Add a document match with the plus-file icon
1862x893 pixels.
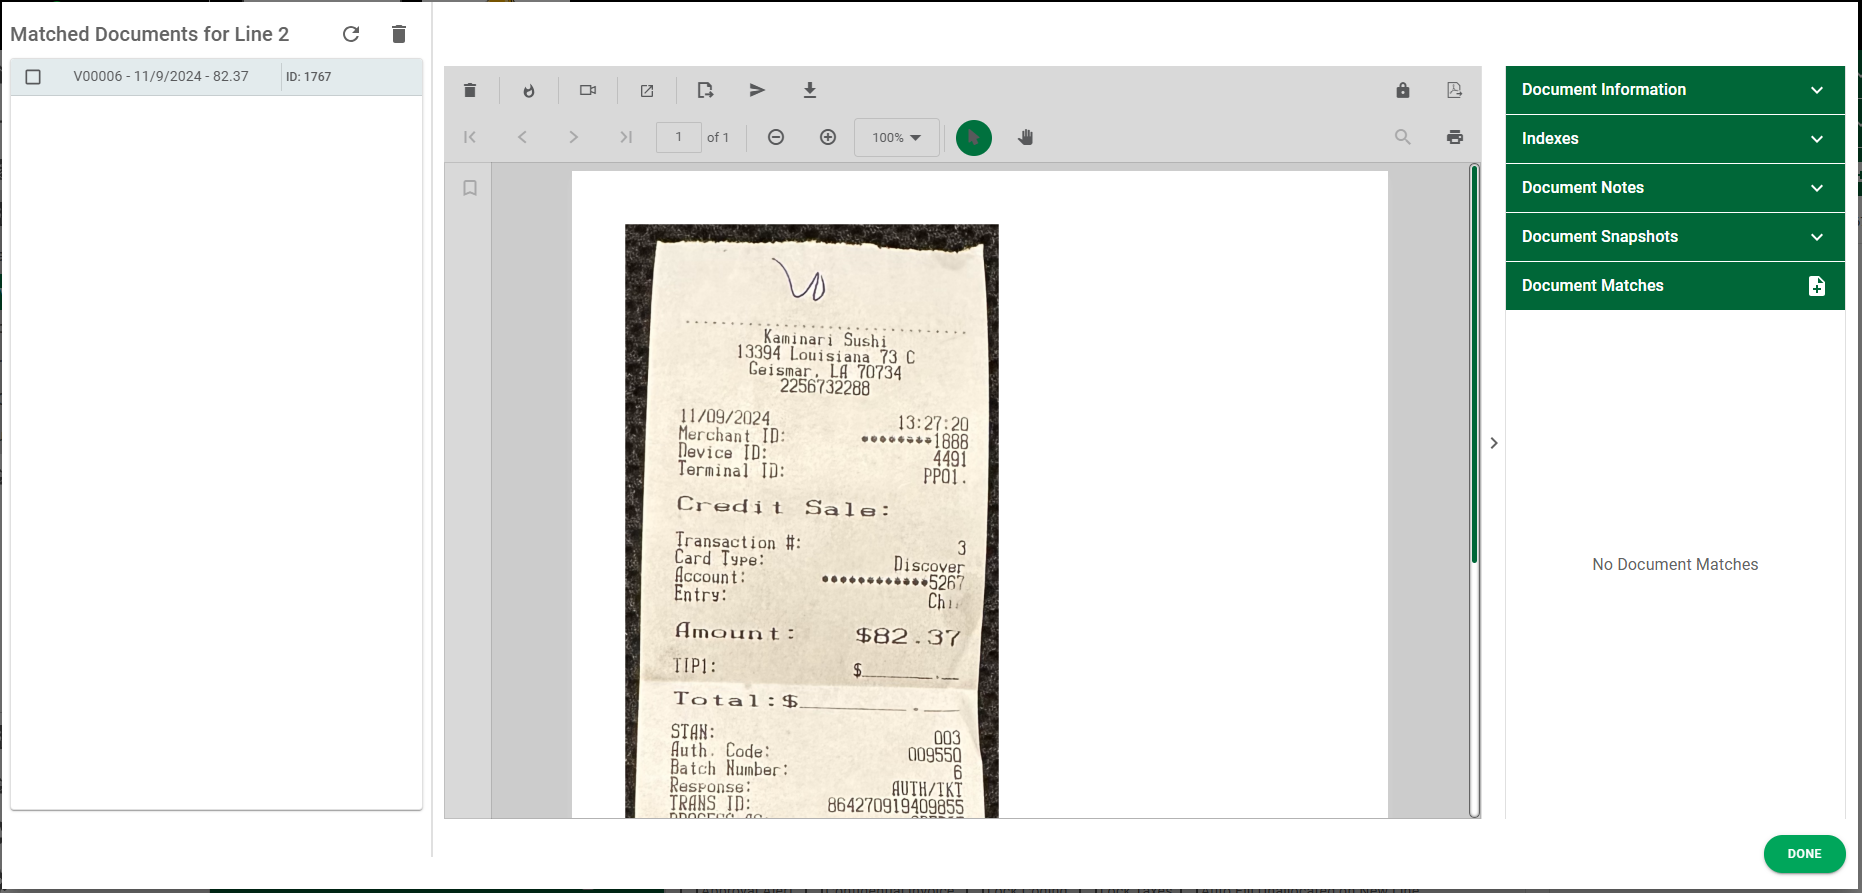point(1817,286)
